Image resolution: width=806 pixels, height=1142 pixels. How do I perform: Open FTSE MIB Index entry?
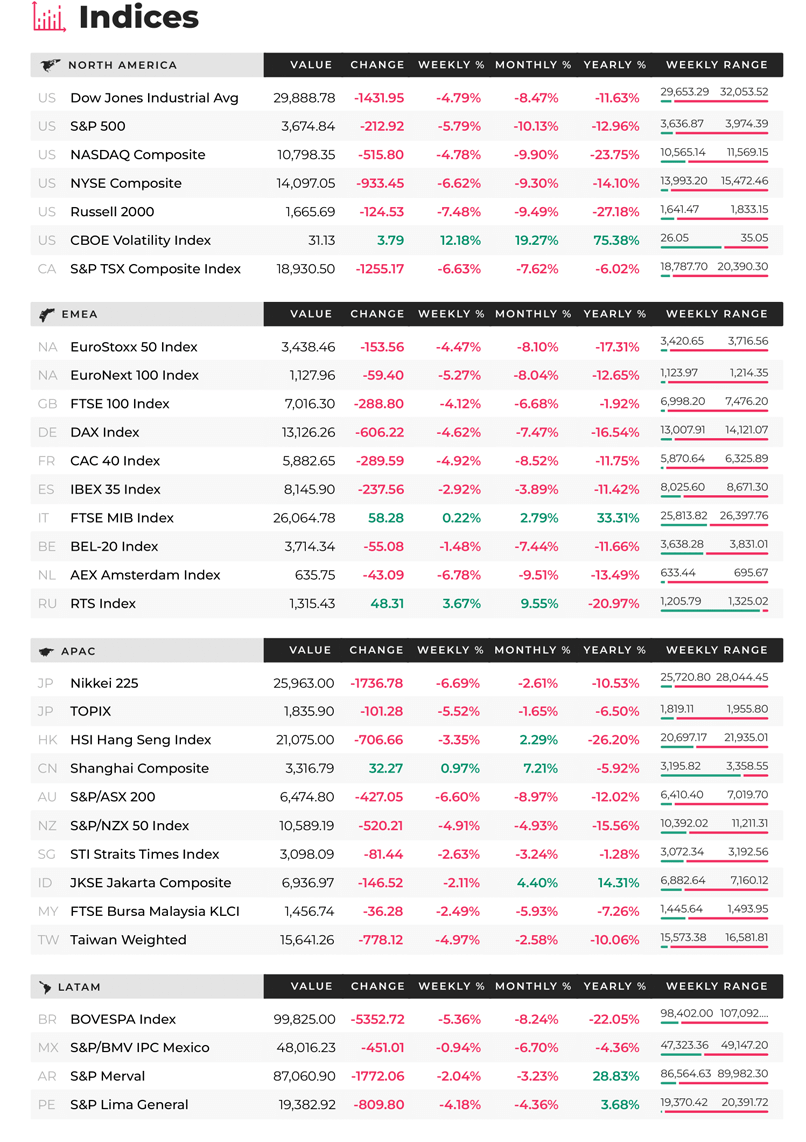122,518
